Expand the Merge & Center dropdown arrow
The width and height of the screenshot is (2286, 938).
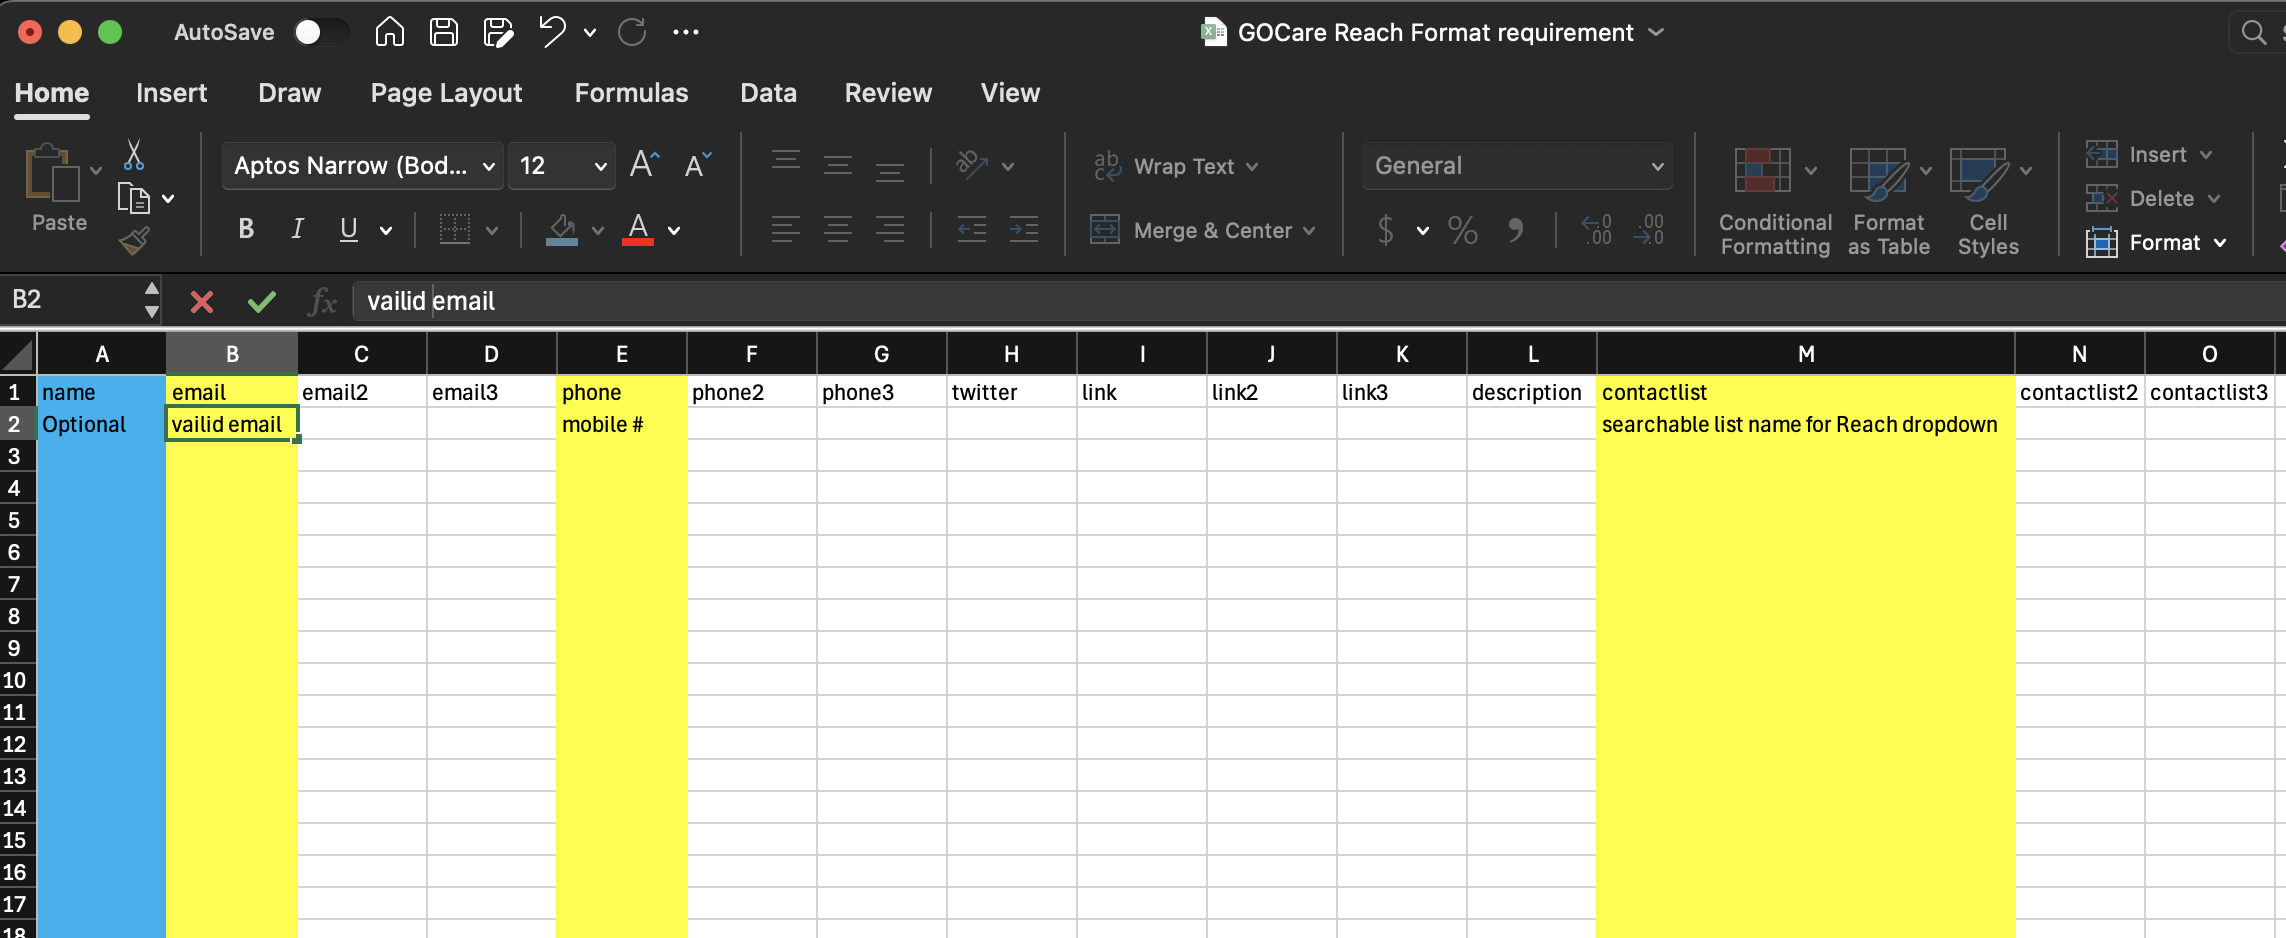point(1309,231)
